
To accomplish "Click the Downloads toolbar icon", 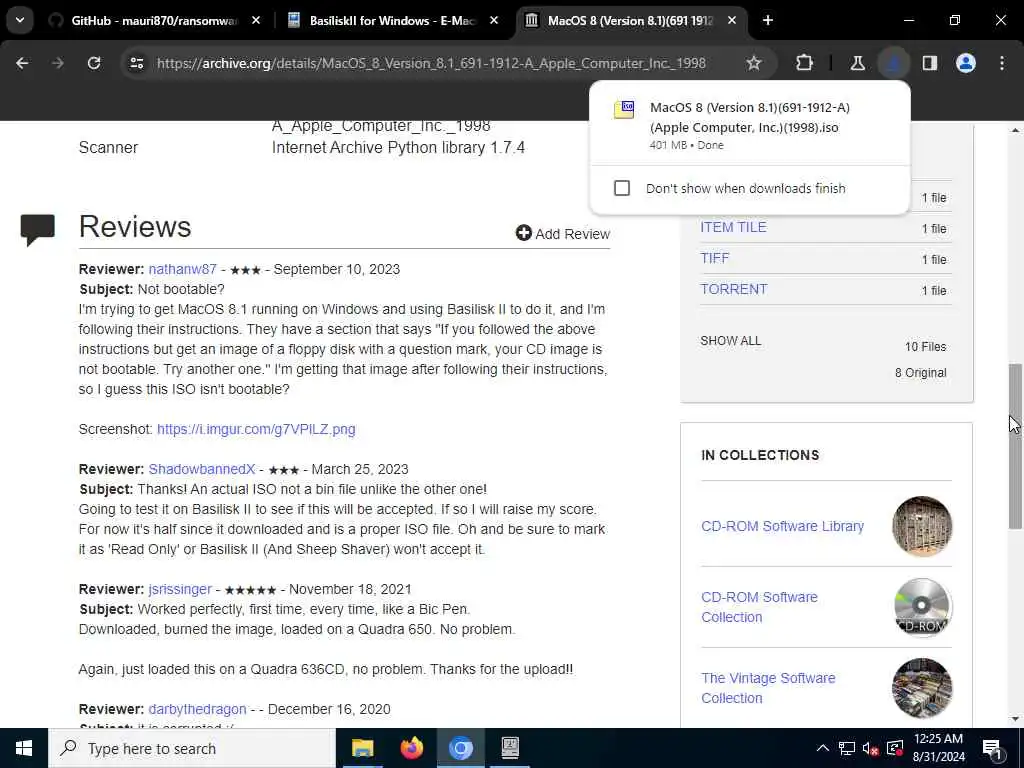I will (893, 63).
